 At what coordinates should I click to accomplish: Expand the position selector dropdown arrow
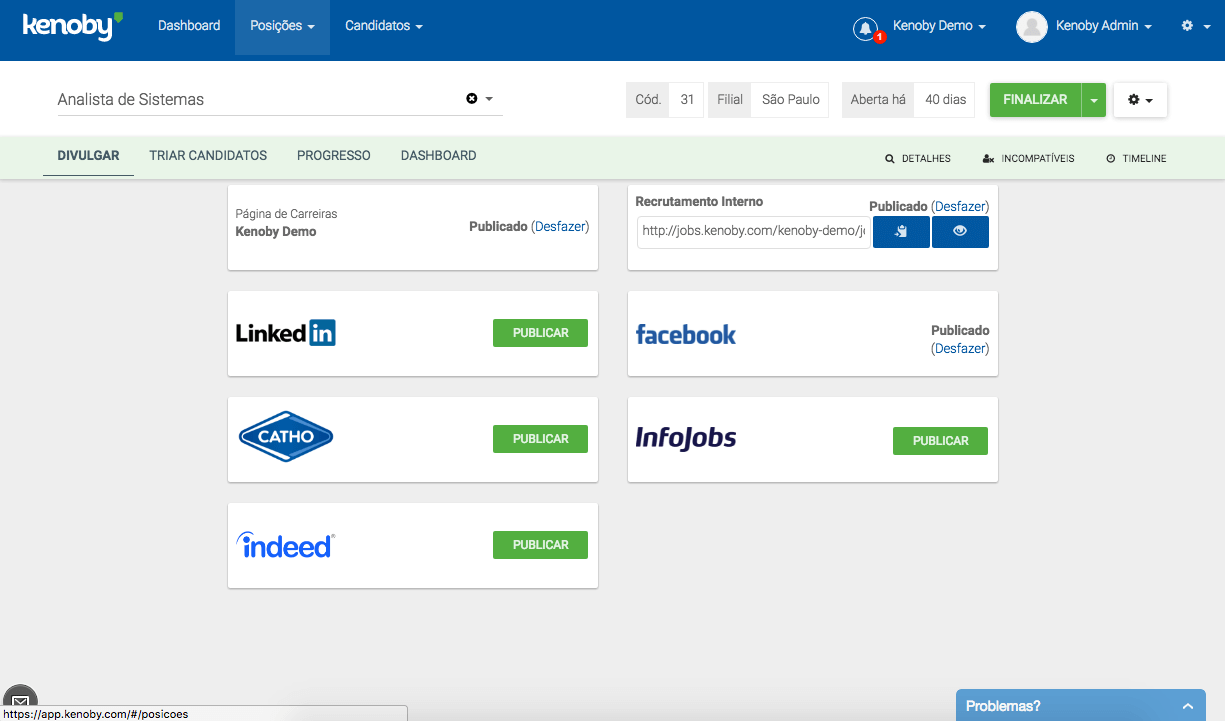coord(490,99)
